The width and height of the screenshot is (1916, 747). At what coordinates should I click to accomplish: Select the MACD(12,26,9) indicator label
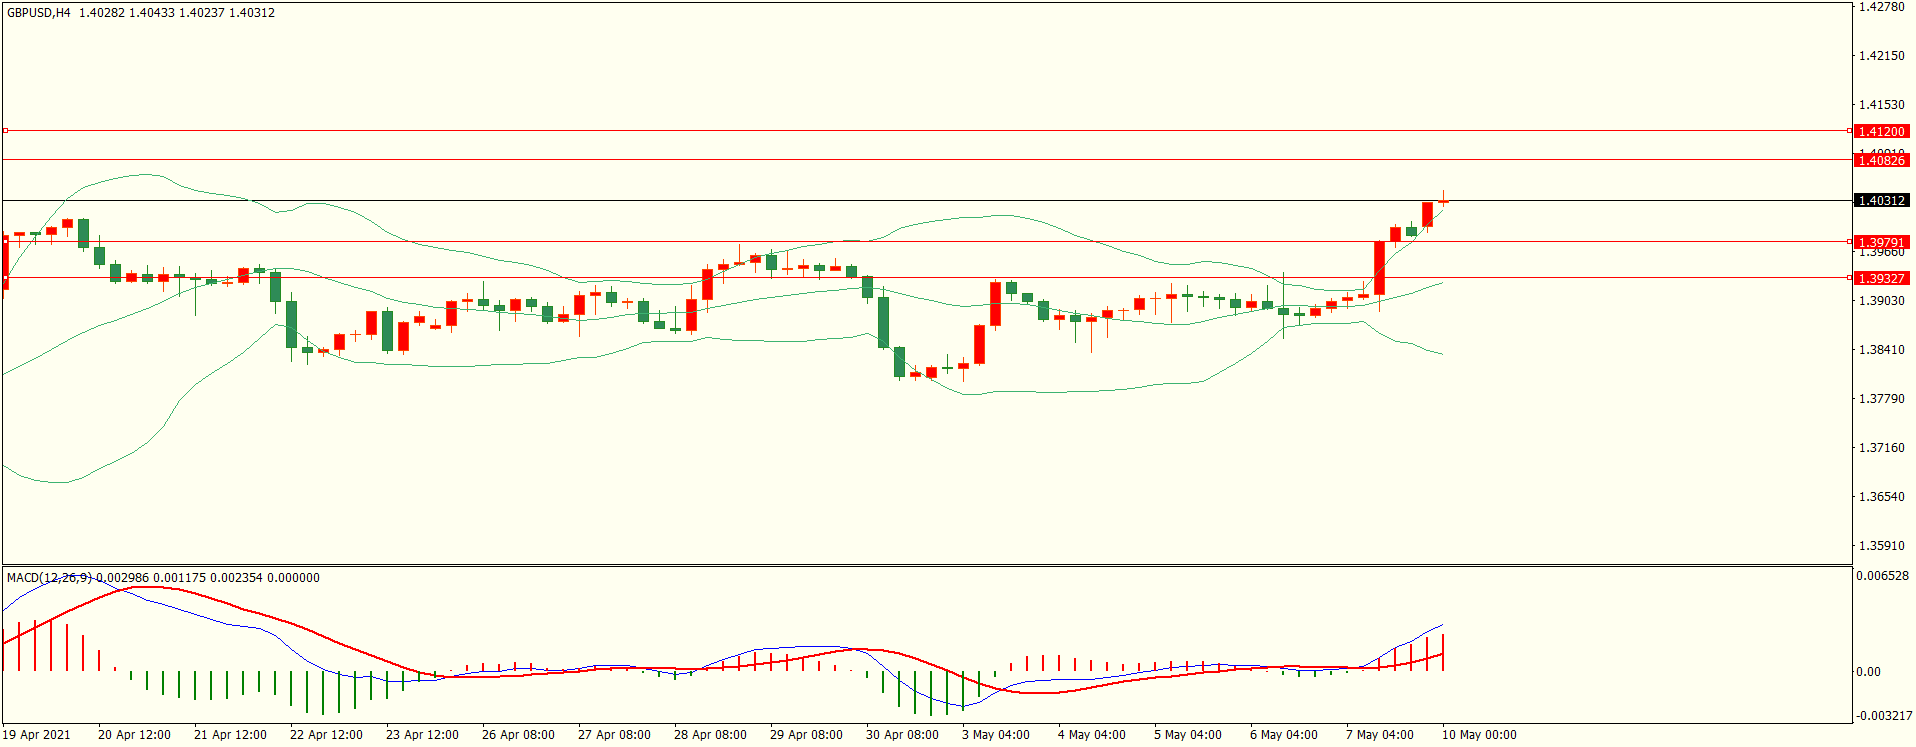coord(49,577)
